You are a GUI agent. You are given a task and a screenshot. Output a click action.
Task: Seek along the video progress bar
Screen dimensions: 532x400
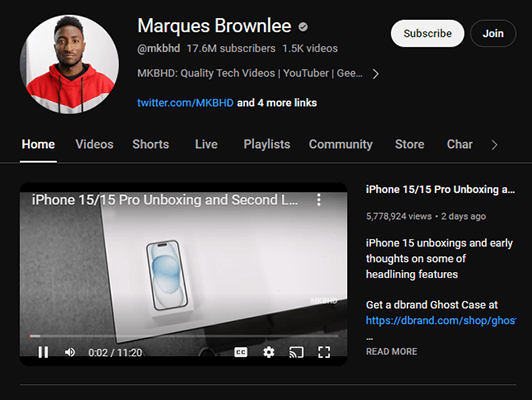tap(184, 336)
